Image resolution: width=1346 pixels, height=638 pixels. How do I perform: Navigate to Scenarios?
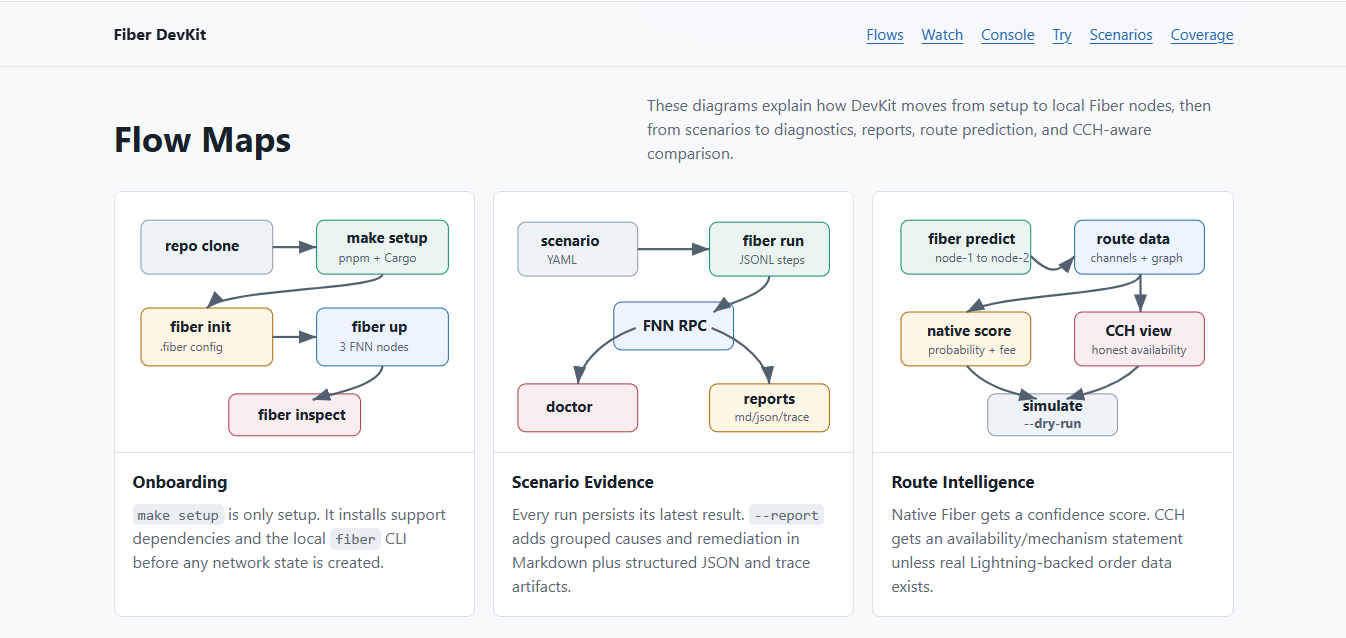point(1121,35)
